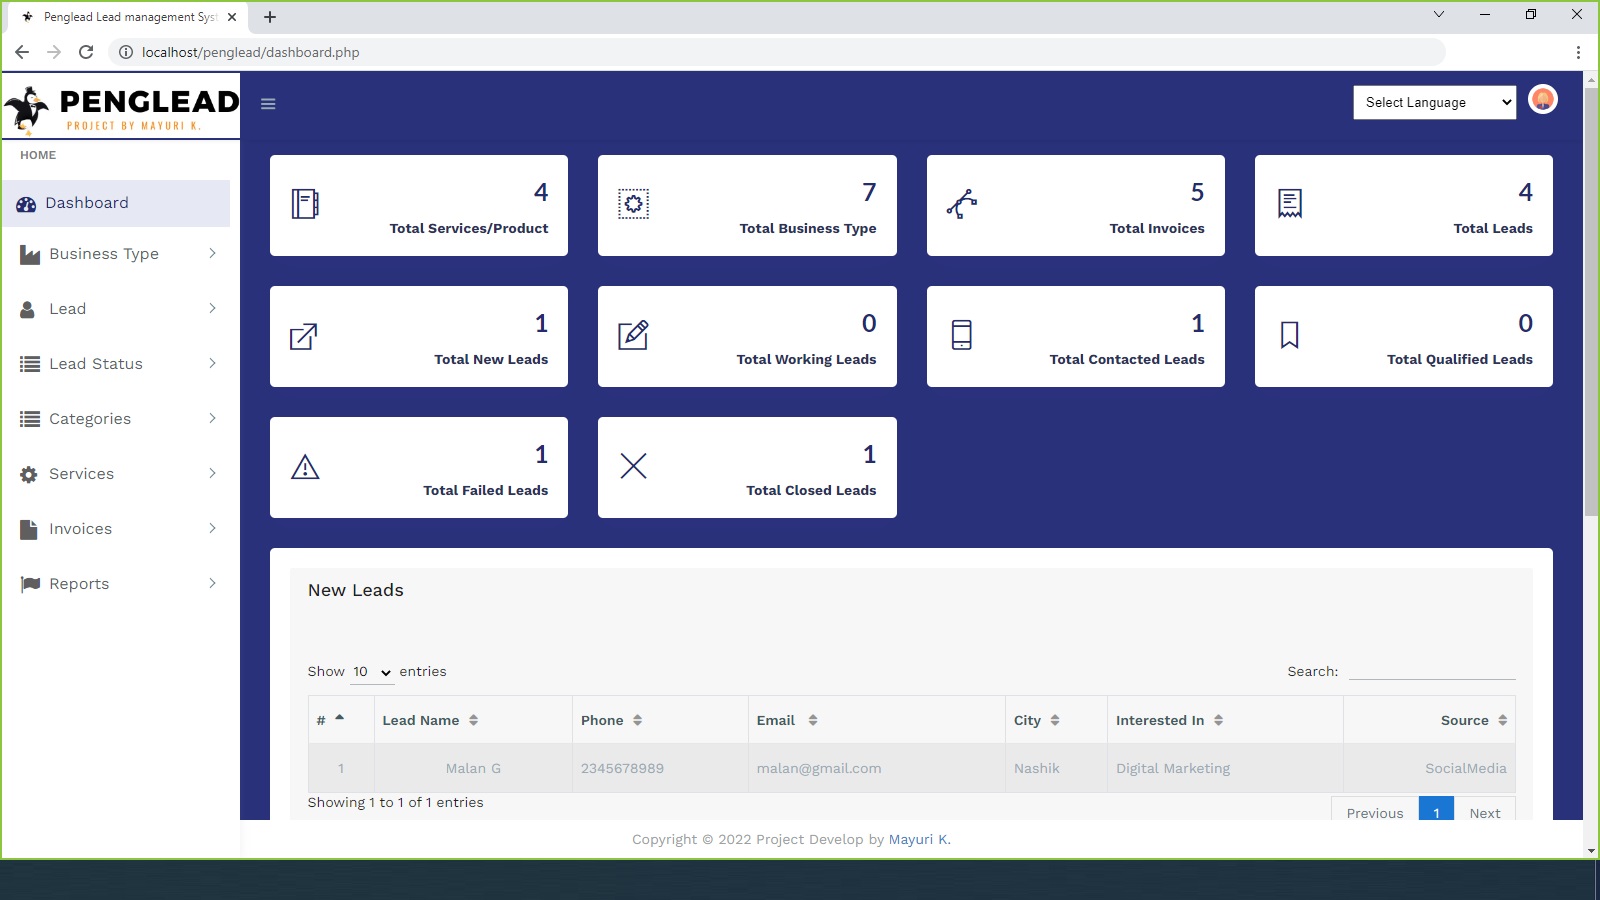This screenshot has height=900, width=1600.
Task: Open a new browser tab
Action: tap(270, 17)
